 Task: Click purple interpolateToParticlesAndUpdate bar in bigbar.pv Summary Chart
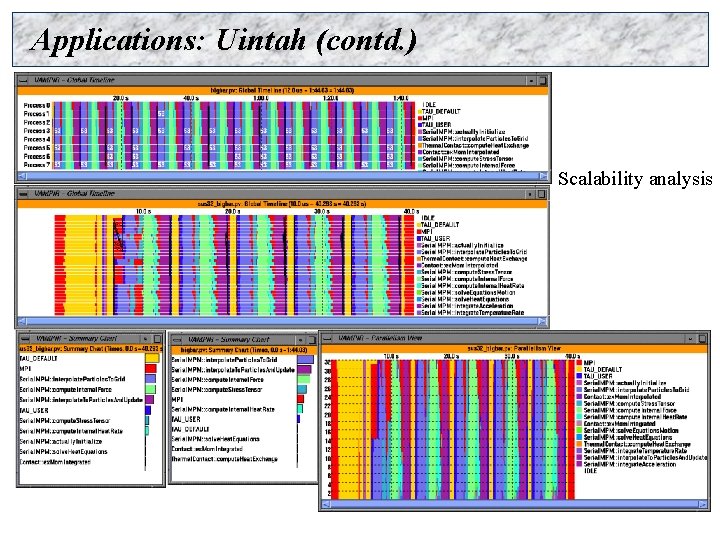[x=304, y=369]
